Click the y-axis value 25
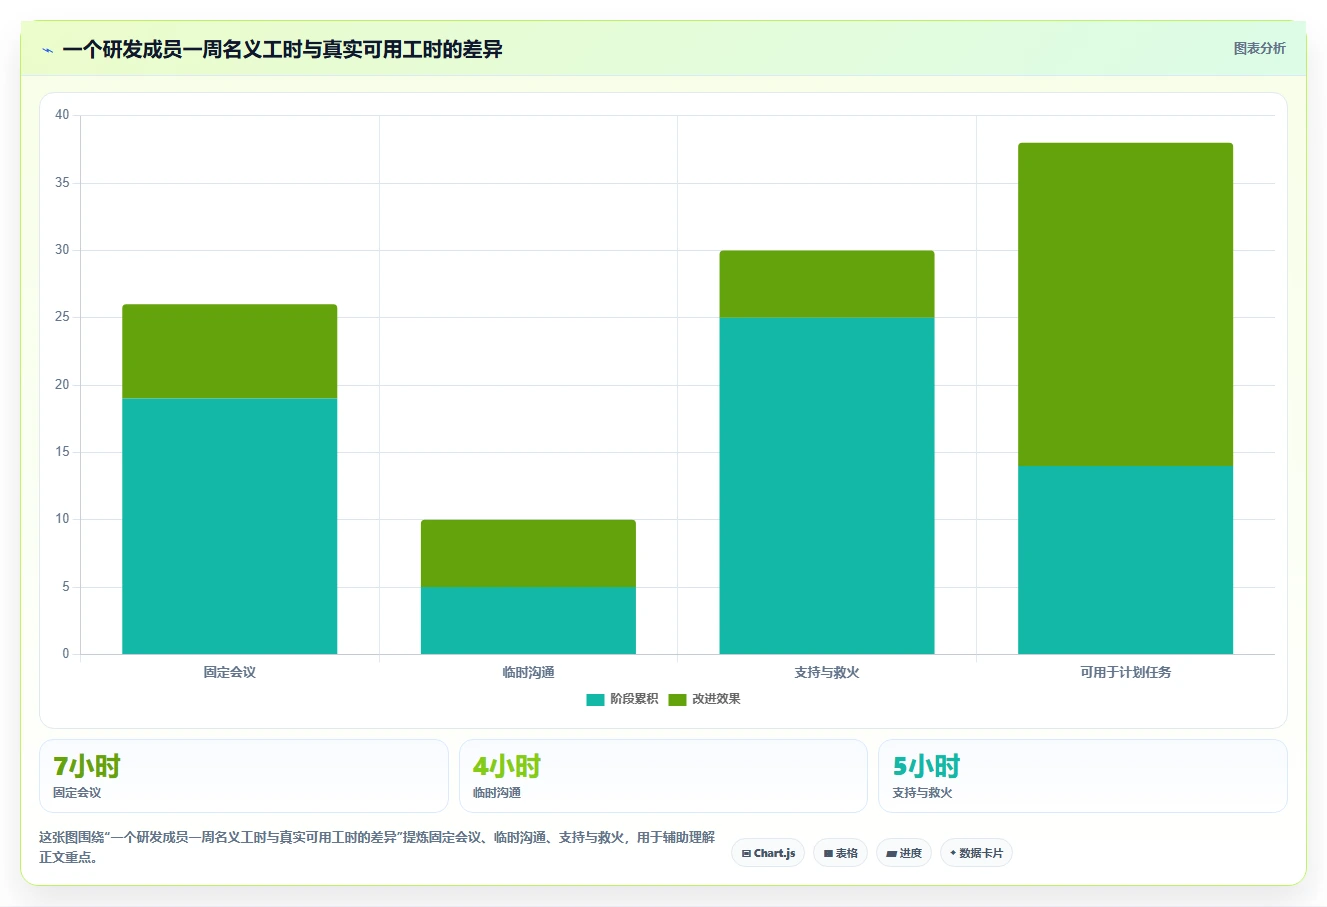 pos(62,317)
